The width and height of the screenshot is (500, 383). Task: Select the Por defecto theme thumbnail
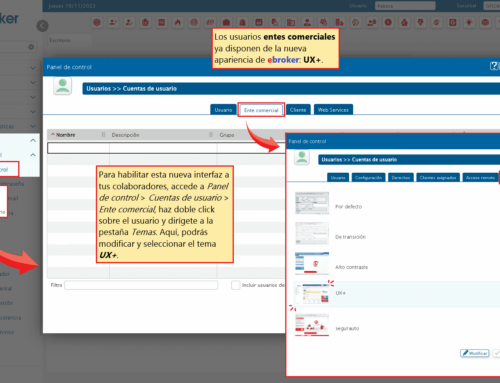coord(312,203)
